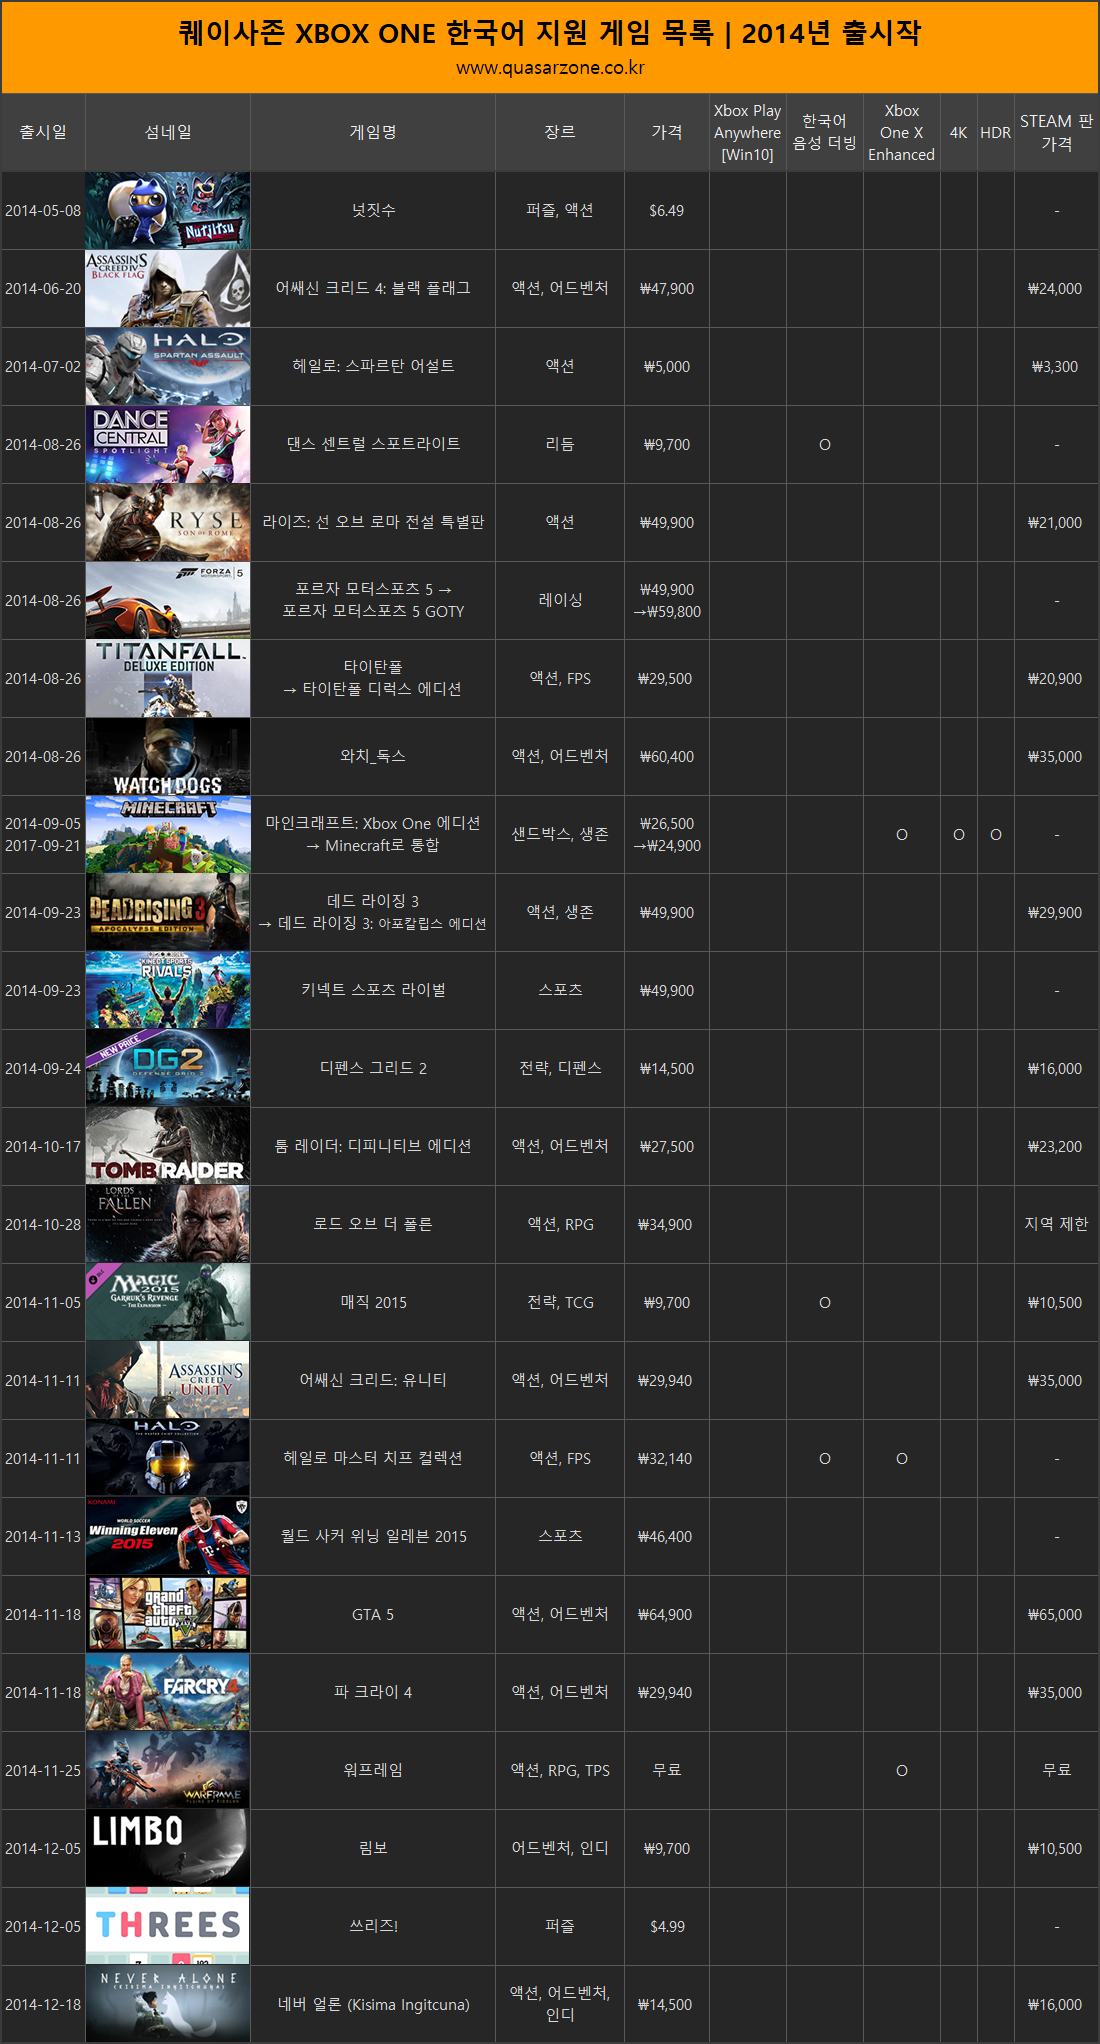
Task: Click Xbox One X Enhanced header
Action: (x=902, y=132)
